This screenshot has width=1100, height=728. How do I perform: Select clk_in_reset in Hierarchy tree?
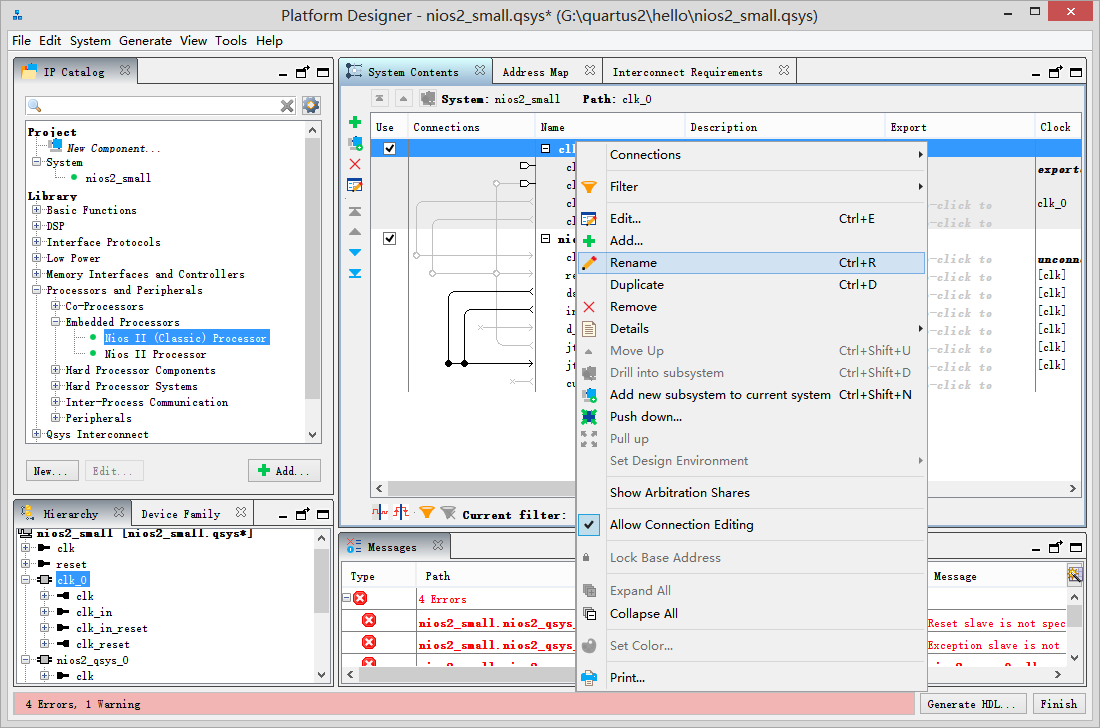112,628
